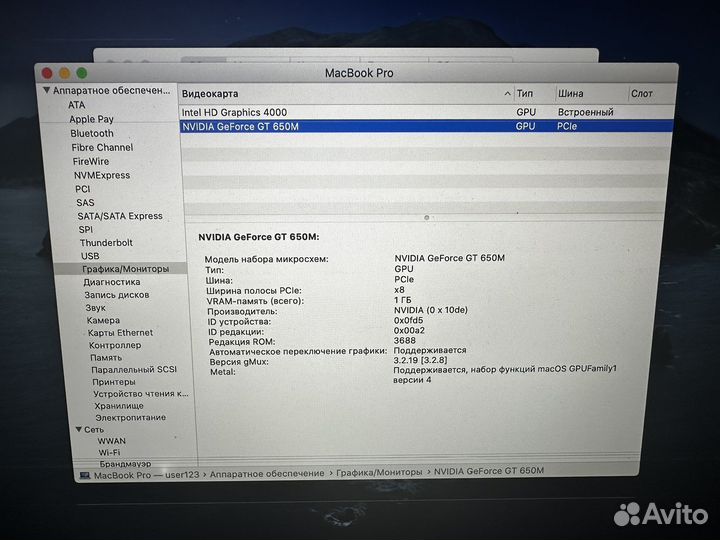Minimize the MacBook Pro window

pos(65,73)
